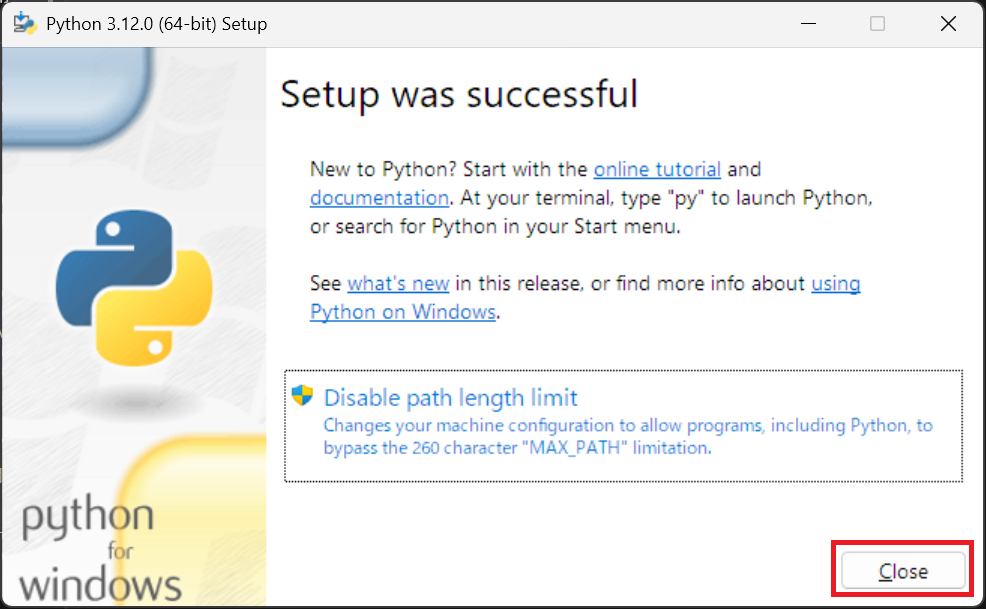Click the greyed-out maximize window button
Viewport: 986px width, 609px height.
click(x=877, y=24)
